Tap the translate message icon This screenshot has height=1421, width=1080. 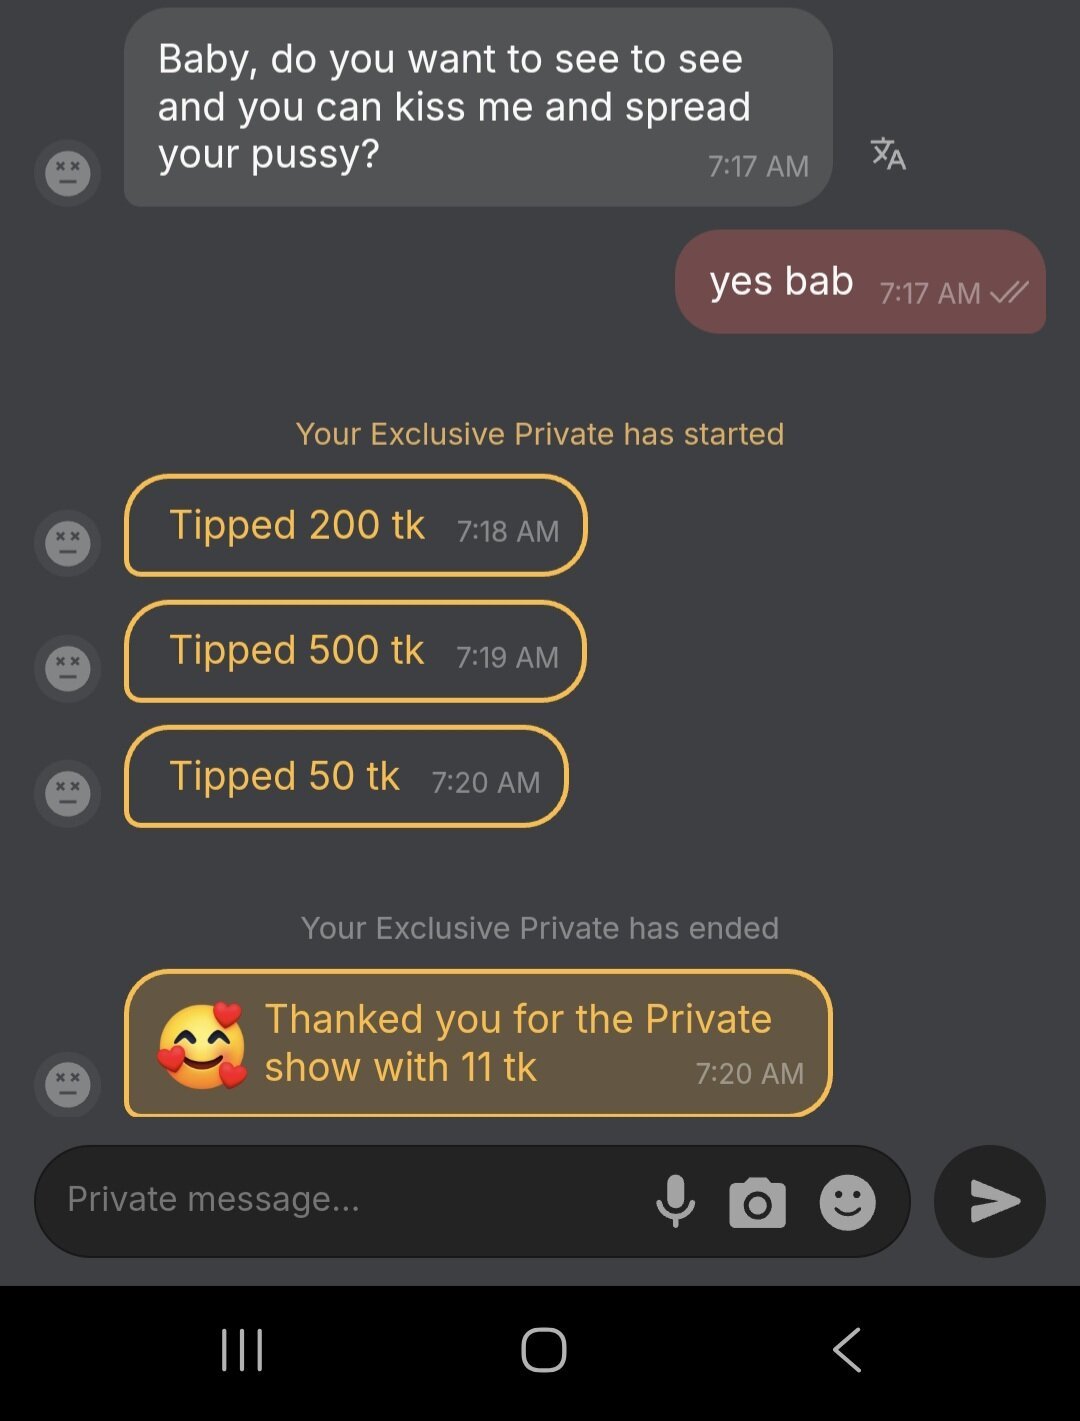888,154
